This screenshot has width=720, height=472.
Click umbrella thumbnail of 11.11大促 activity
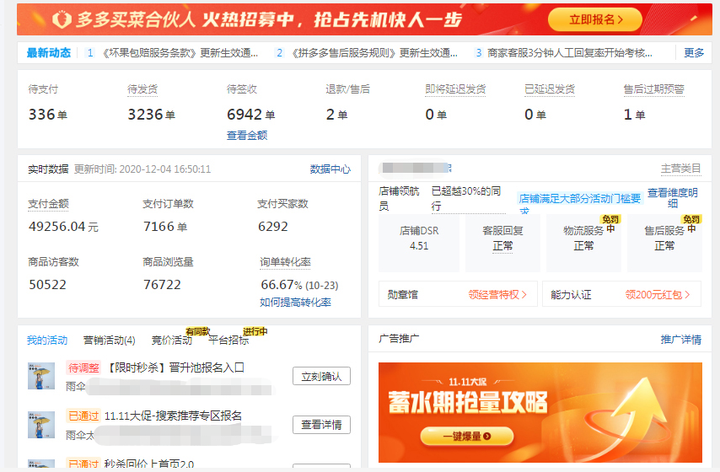(41, 424)
